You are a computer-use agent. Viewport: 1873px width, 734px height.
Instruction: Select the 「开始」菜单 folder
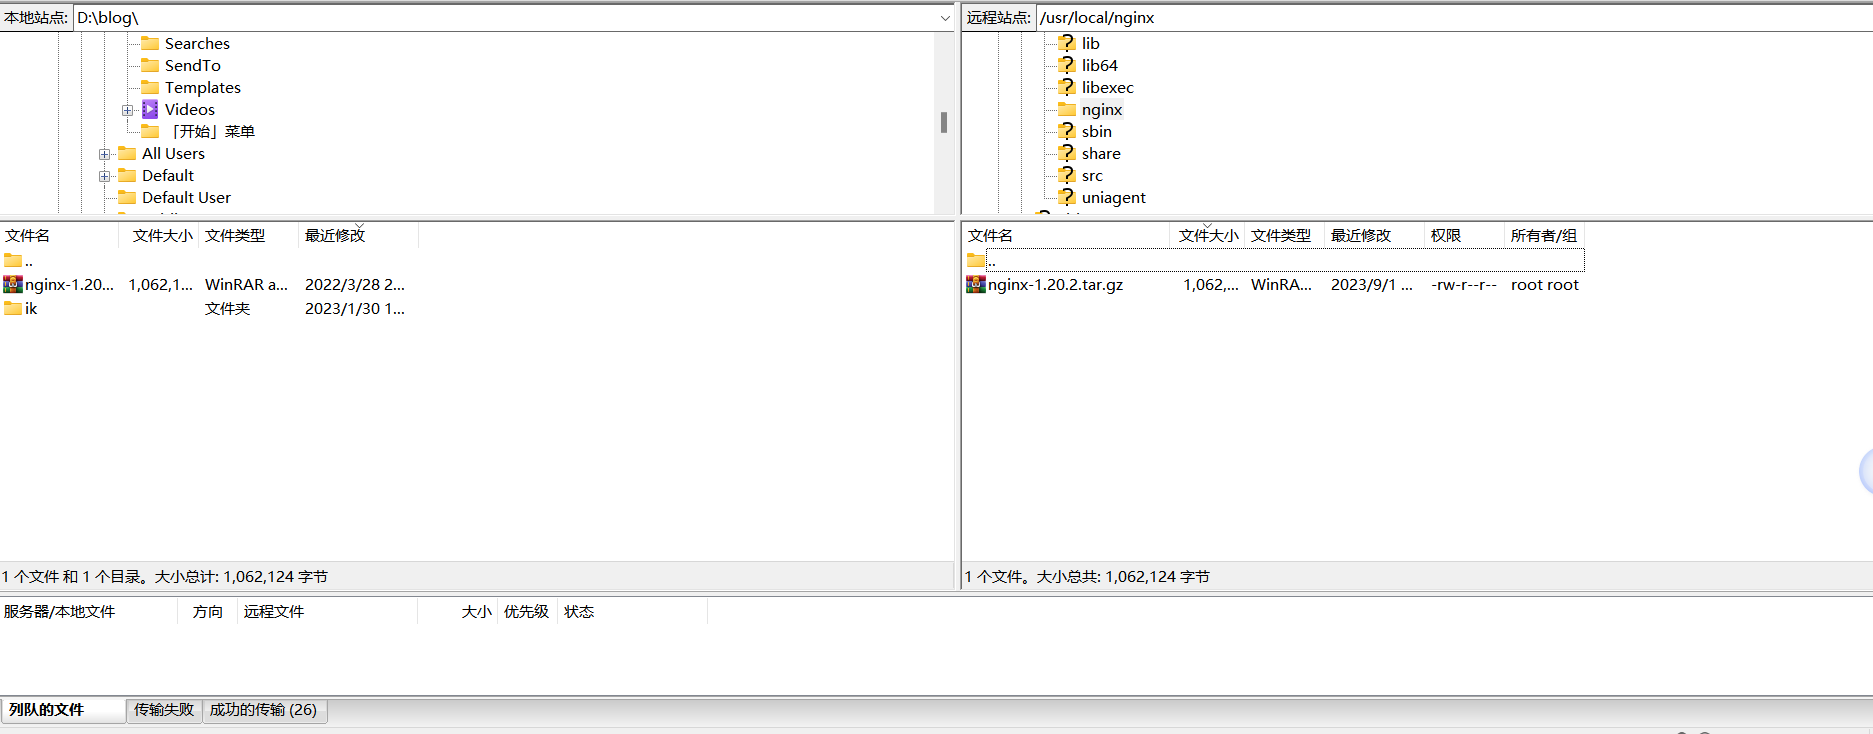pos(211,132)
